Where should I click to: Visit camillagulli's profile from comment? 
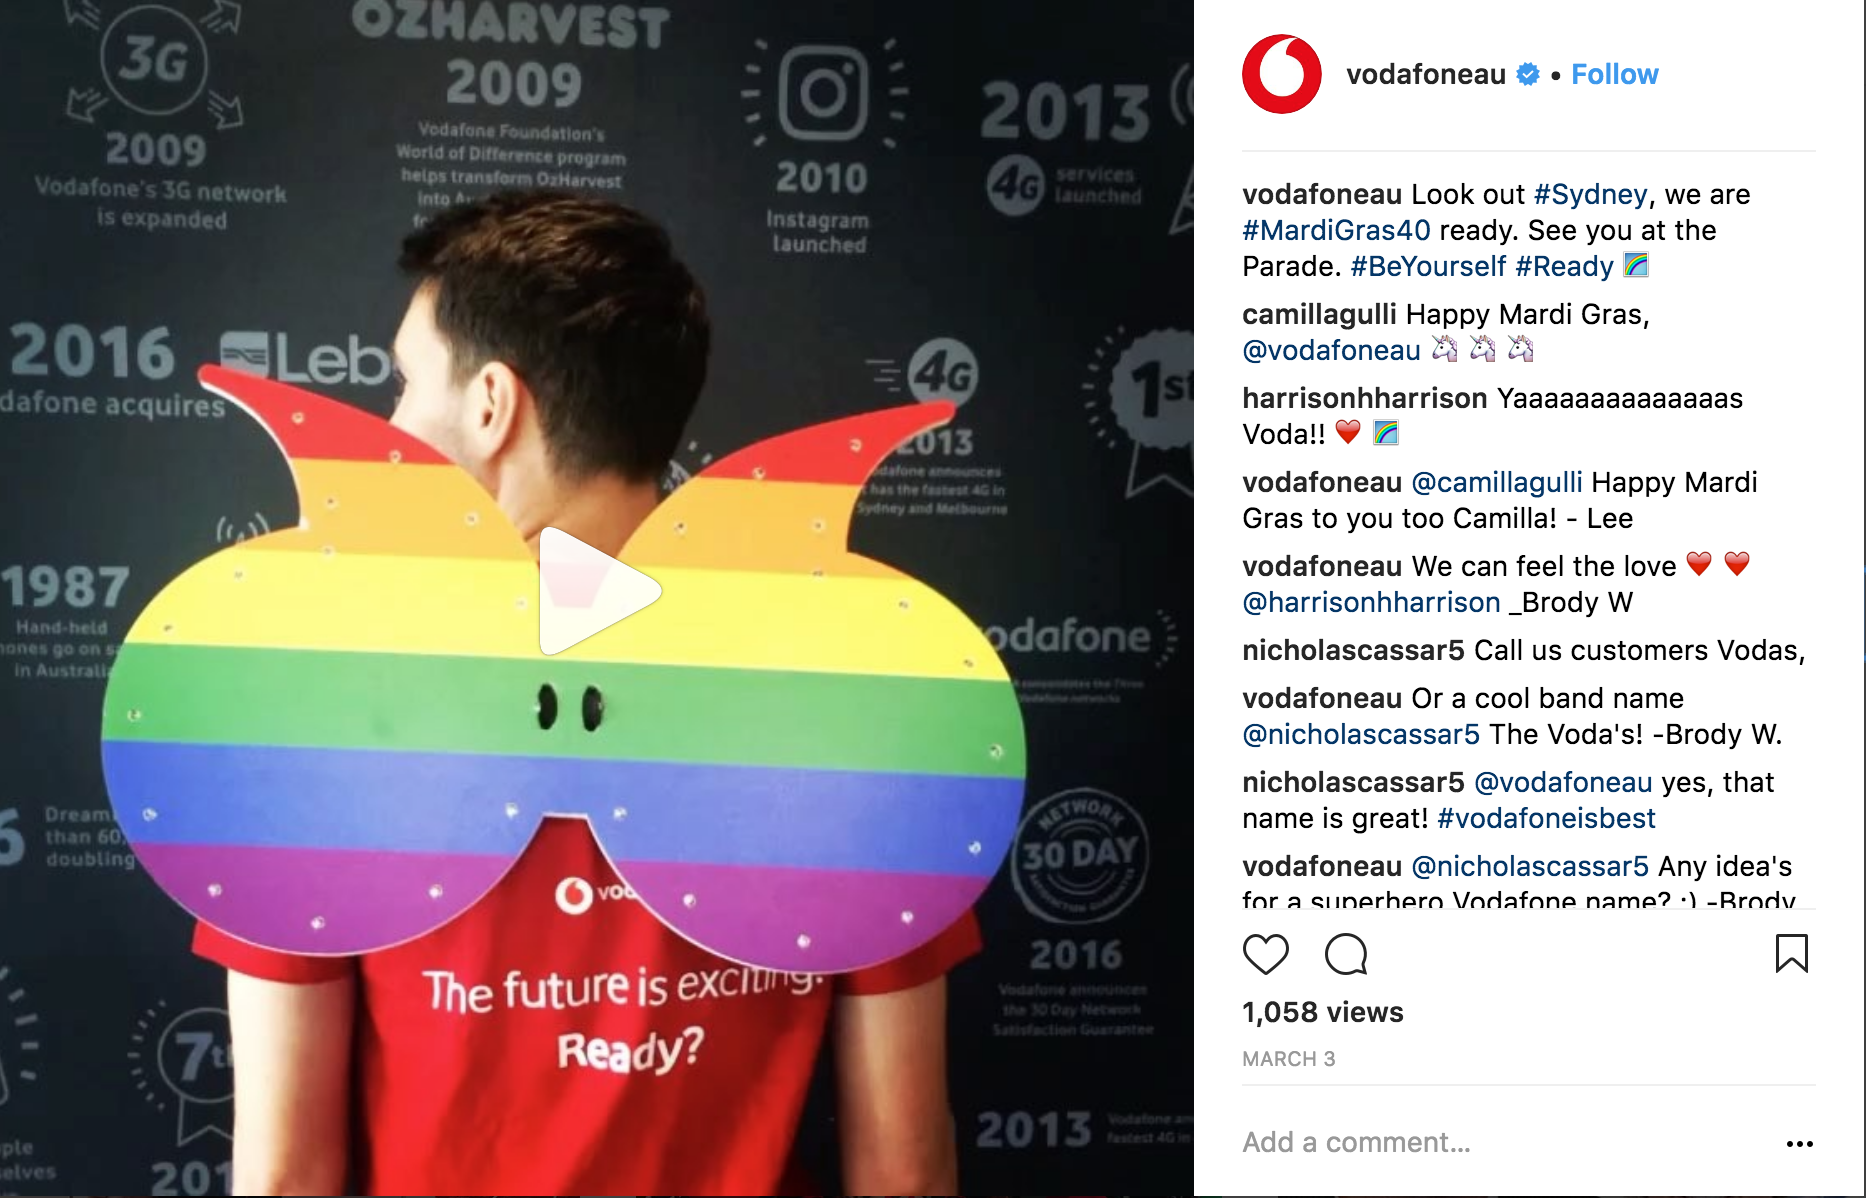click(x=1319, y=314)
